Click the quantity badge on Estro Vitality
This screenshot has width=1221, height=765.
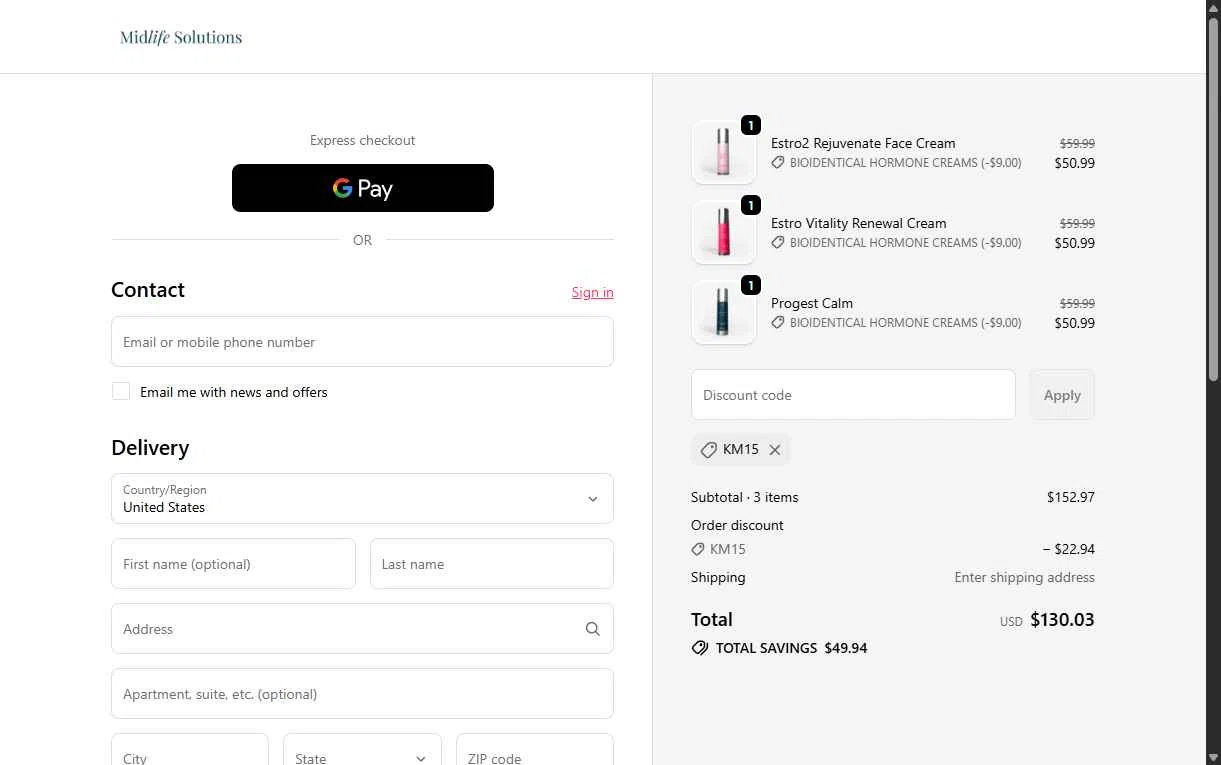(751, 205)
